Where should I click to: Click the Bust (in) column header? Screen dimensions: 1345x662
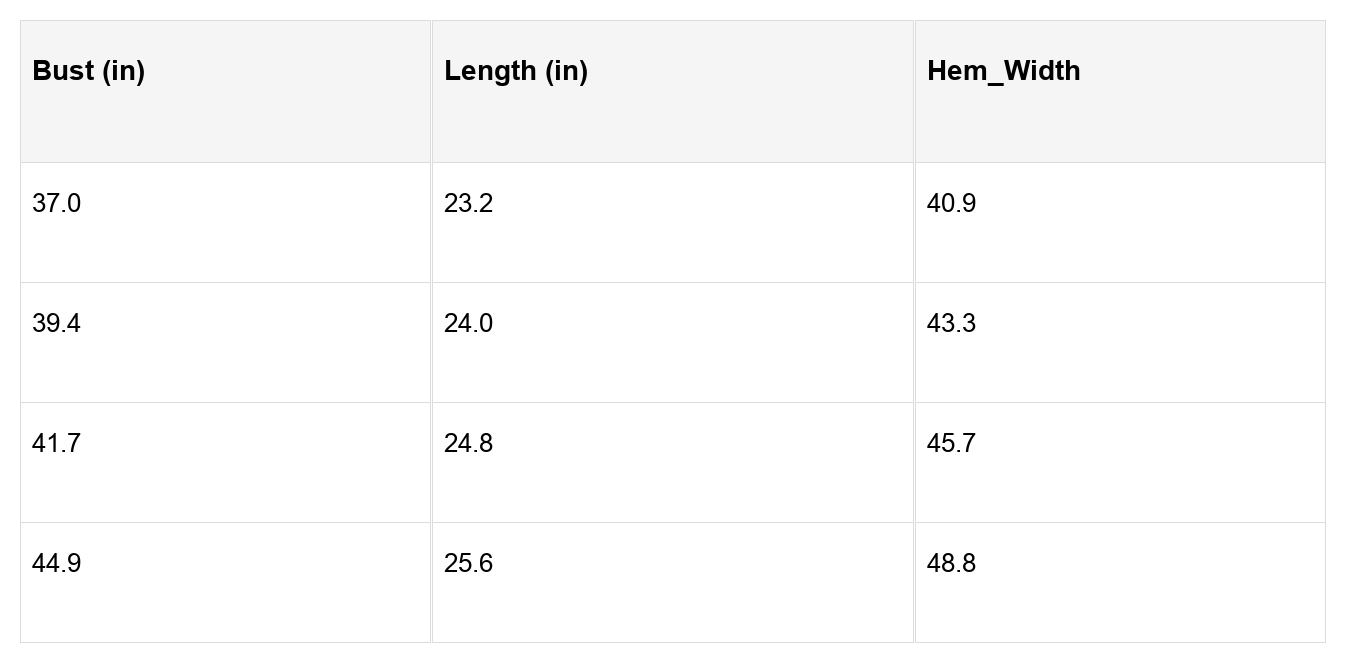(89, 71)
